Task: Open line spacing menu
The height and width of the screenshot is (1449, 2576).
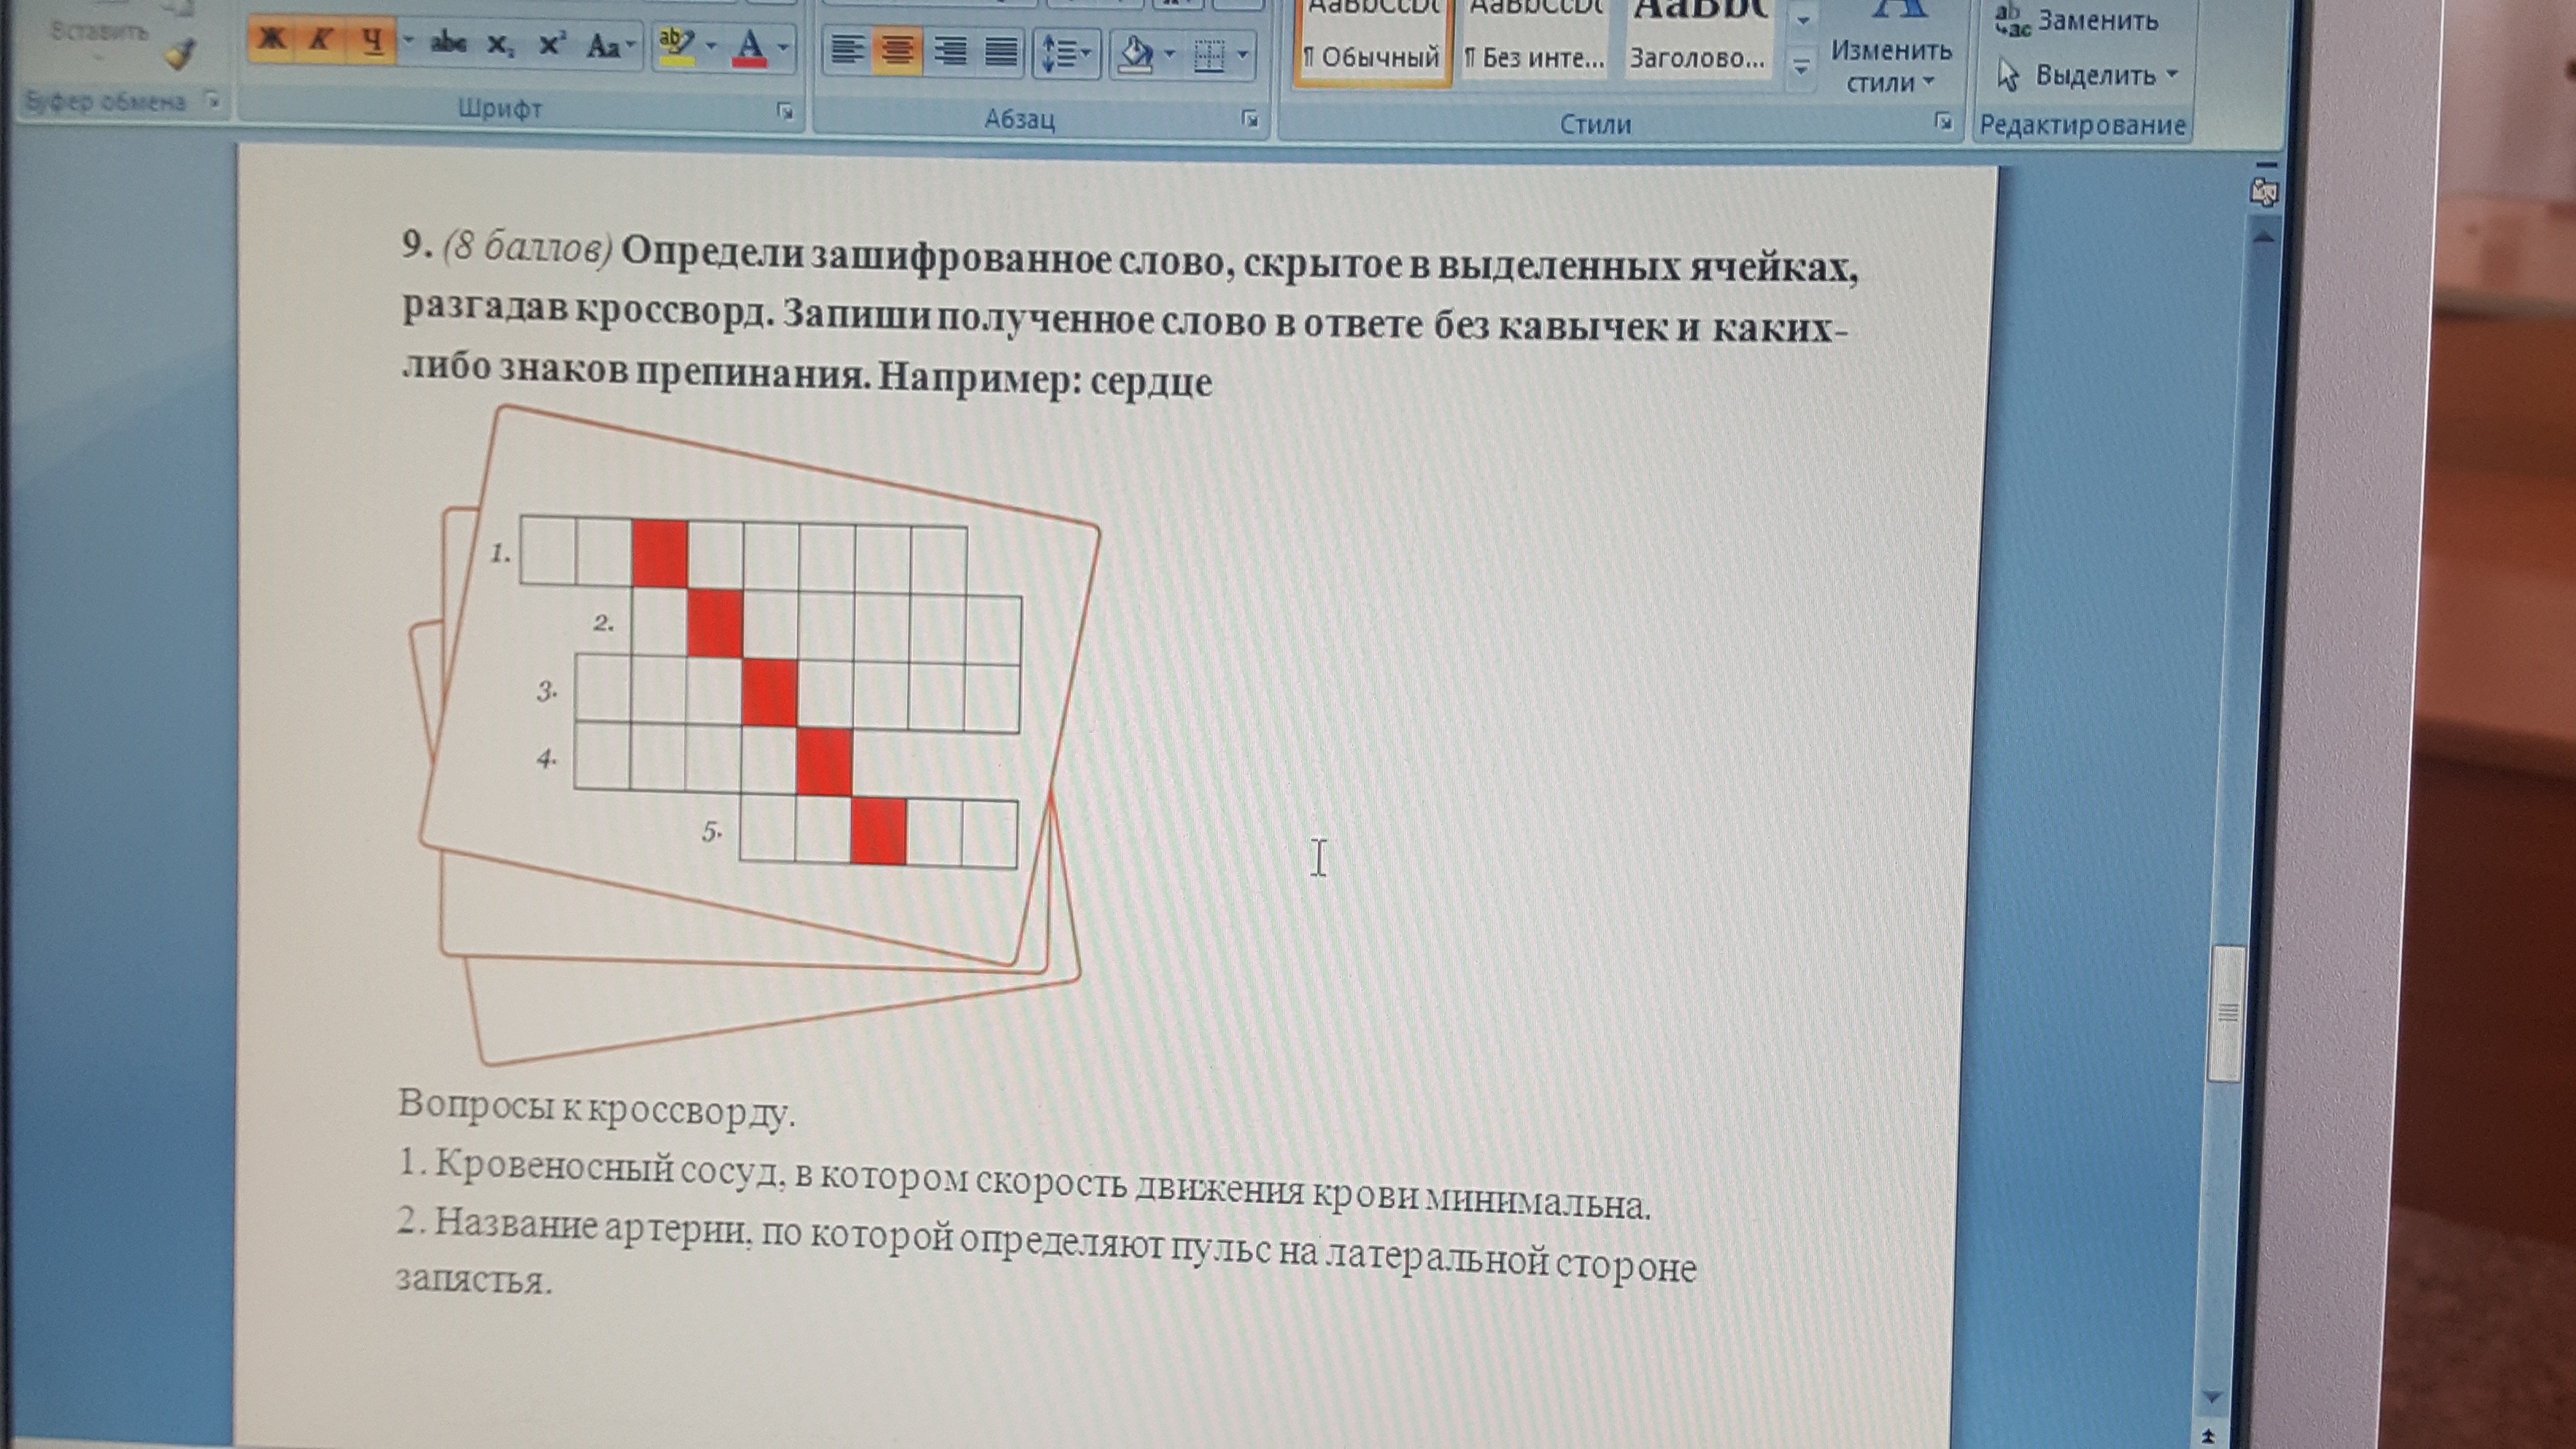Action: click(x=1066, y=54)
